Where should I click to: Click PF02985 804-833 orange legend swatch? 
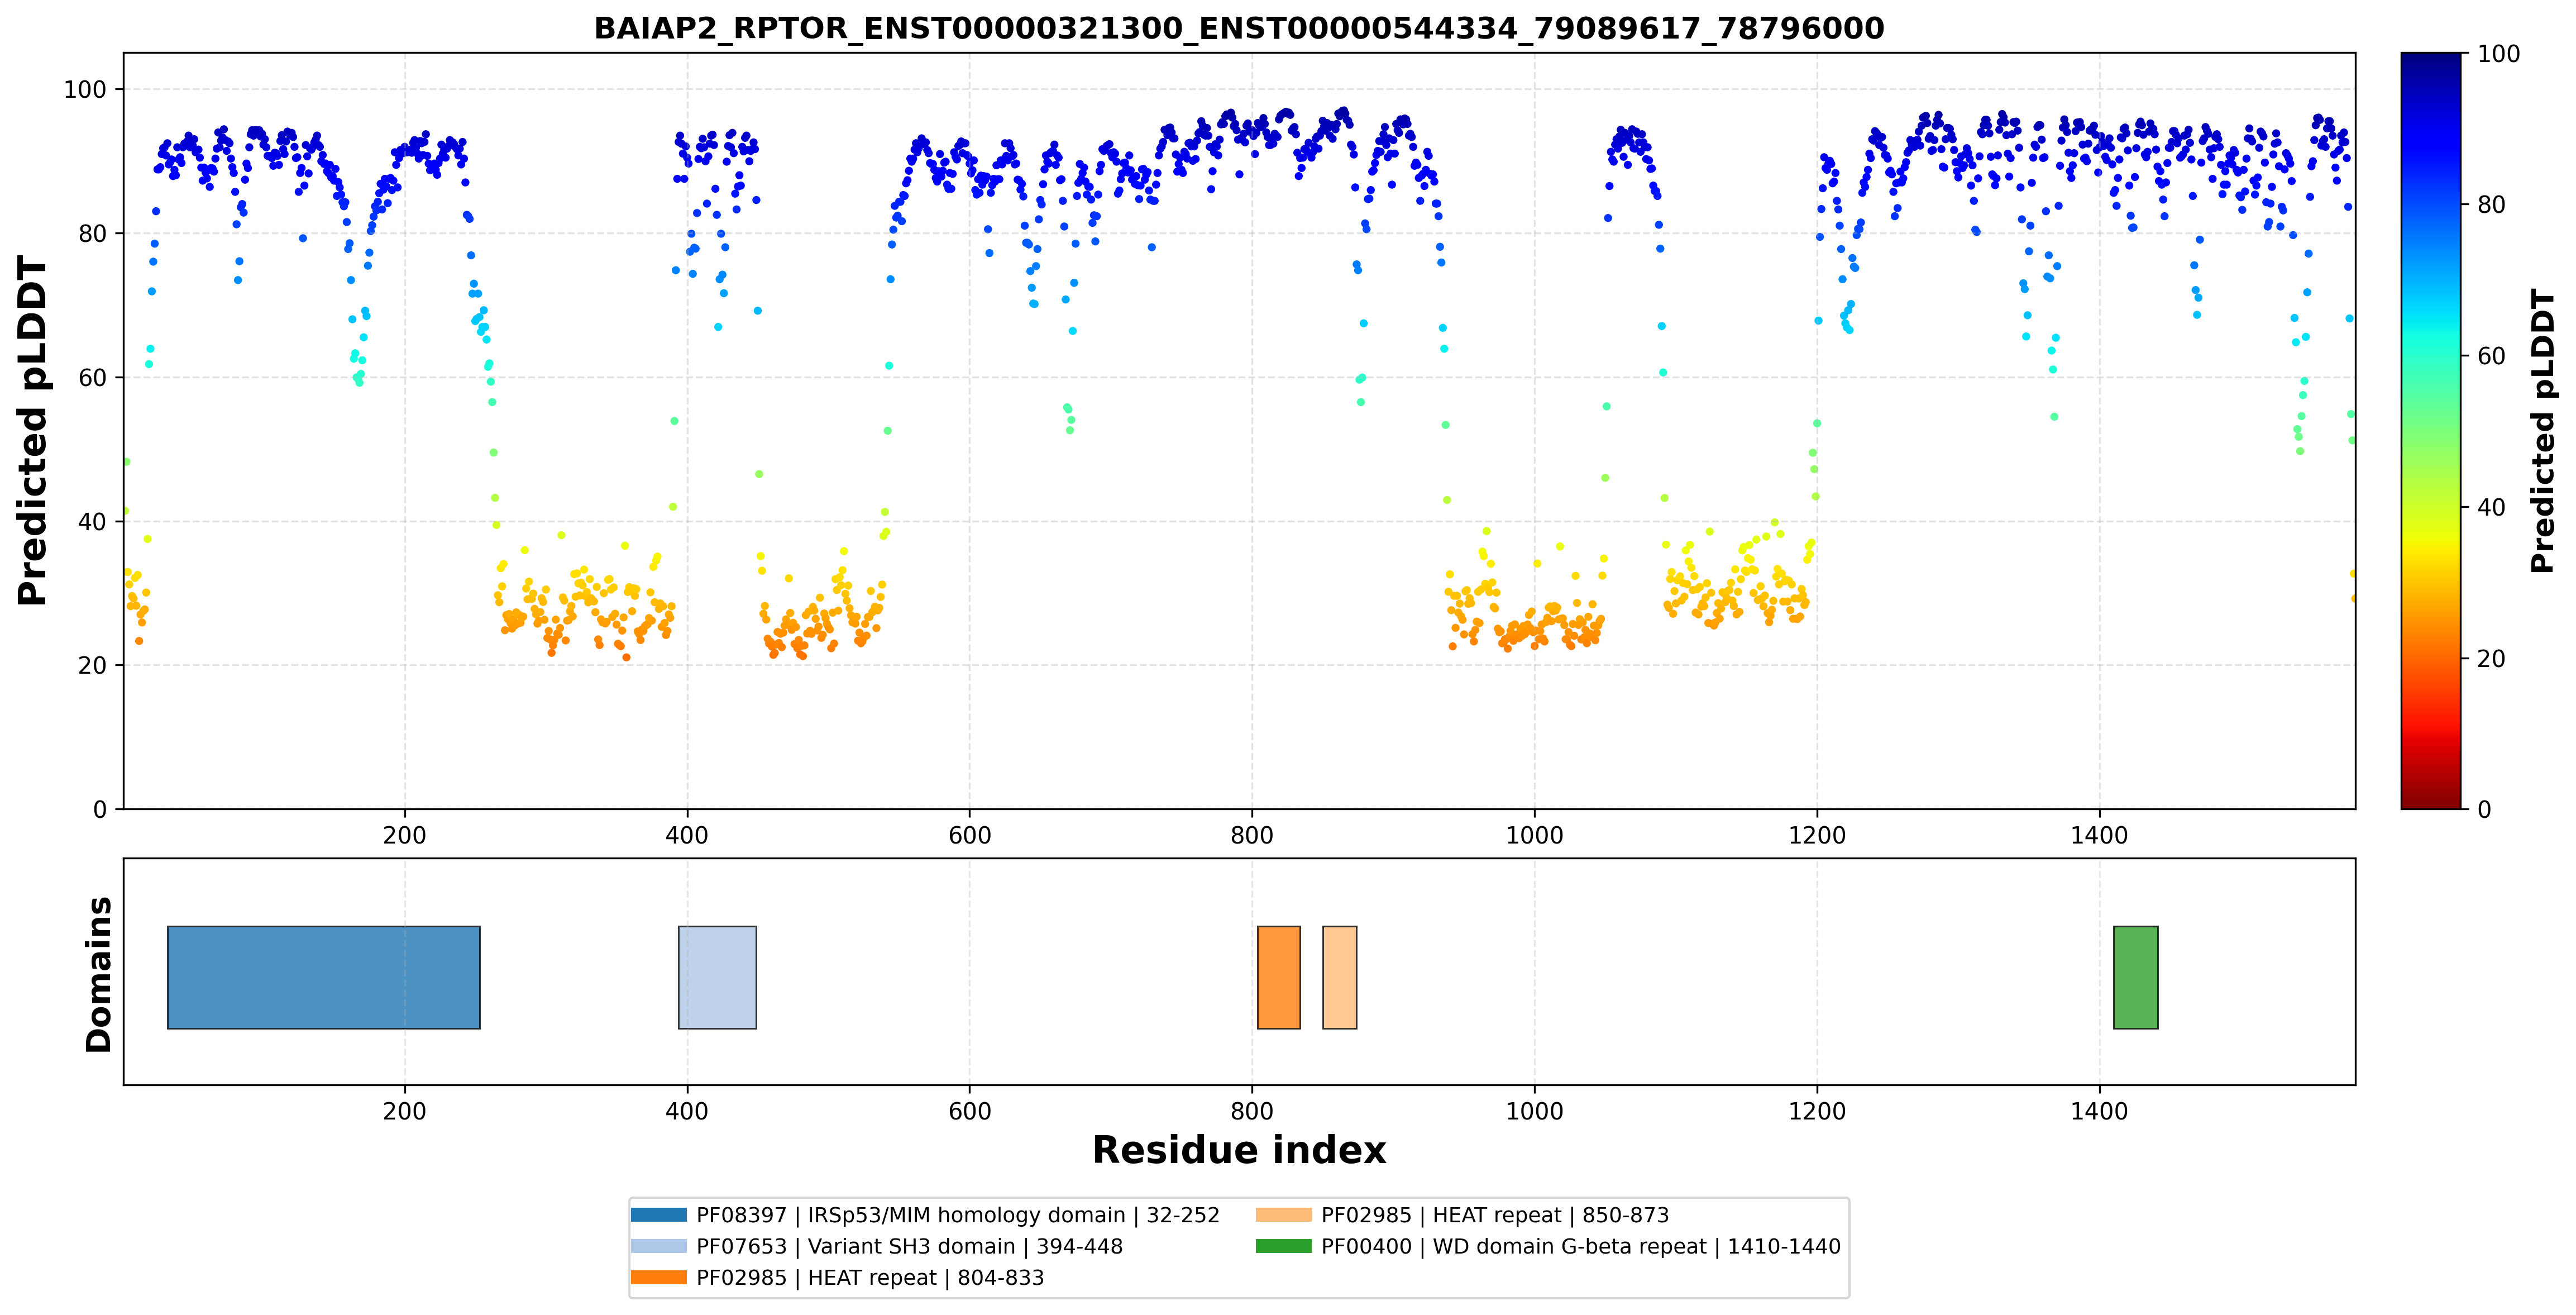658,1277
